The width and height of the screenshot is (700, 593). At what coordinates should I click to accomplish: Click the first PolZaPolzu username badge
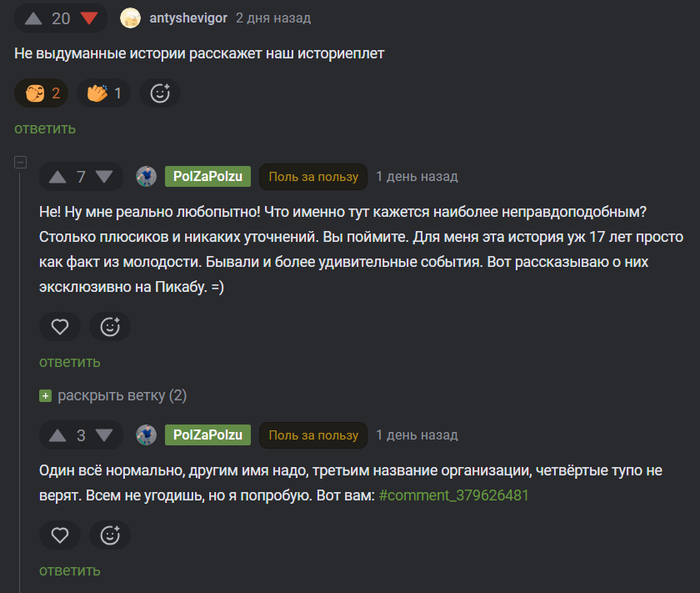pyautogui.click(x=207, y=177)
